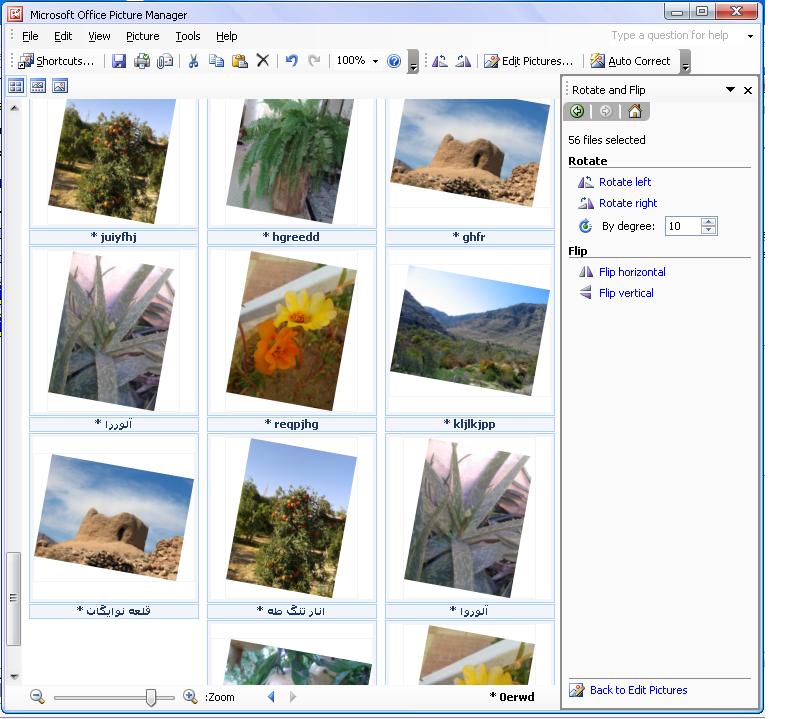Click the Cut scissors icon
786x719 pixels.
tap(193, 61)
